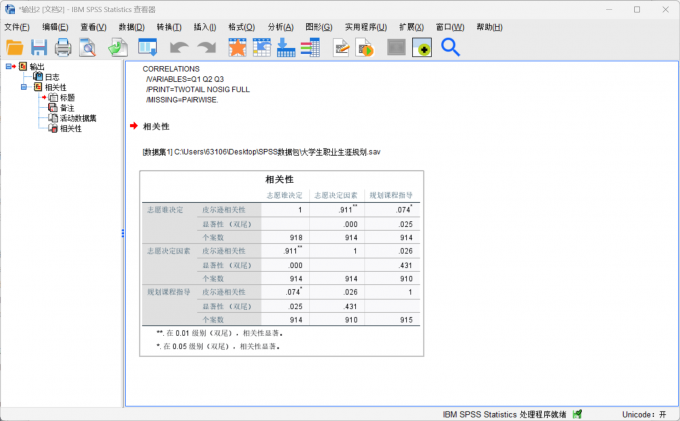Select 活动数据集 in the outline tree
The image size is (680, 421).
pos(77,118)
